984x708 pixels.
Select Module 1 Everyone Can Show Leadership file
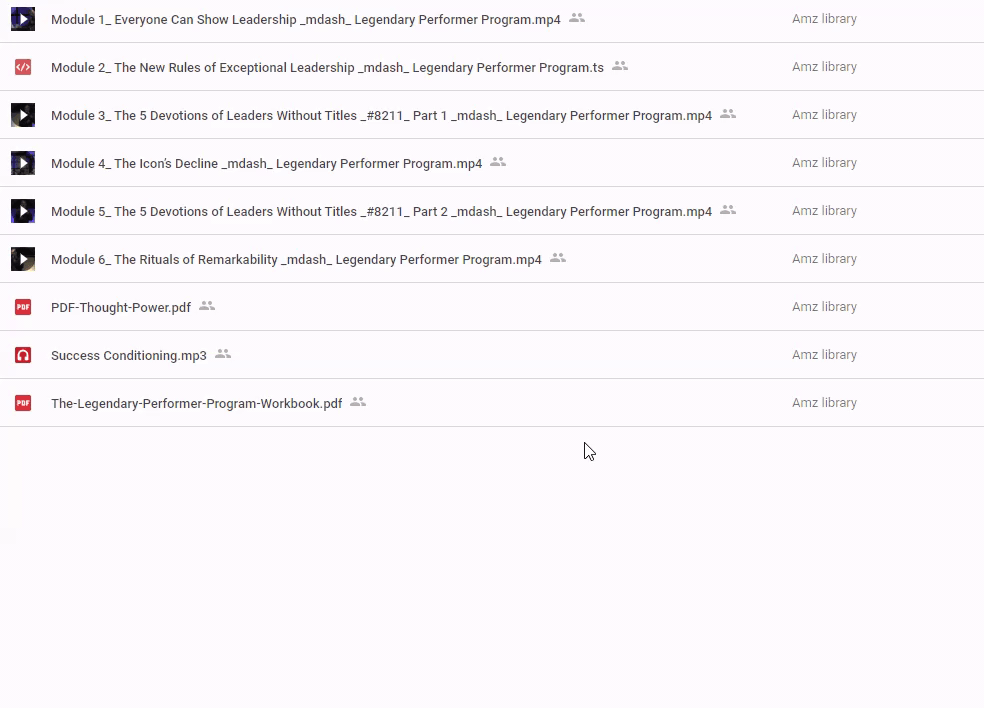pyautogui.click(x=305, y=20)
